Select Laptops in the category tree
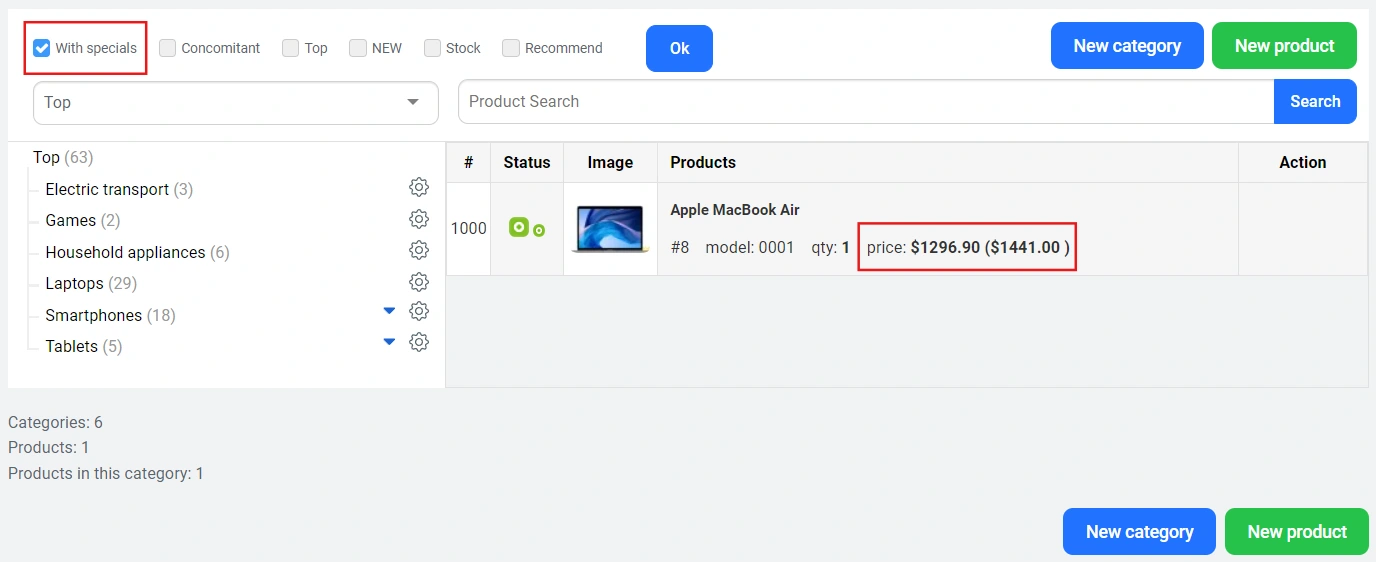1376x562 pixels. [x=74, y=284]
